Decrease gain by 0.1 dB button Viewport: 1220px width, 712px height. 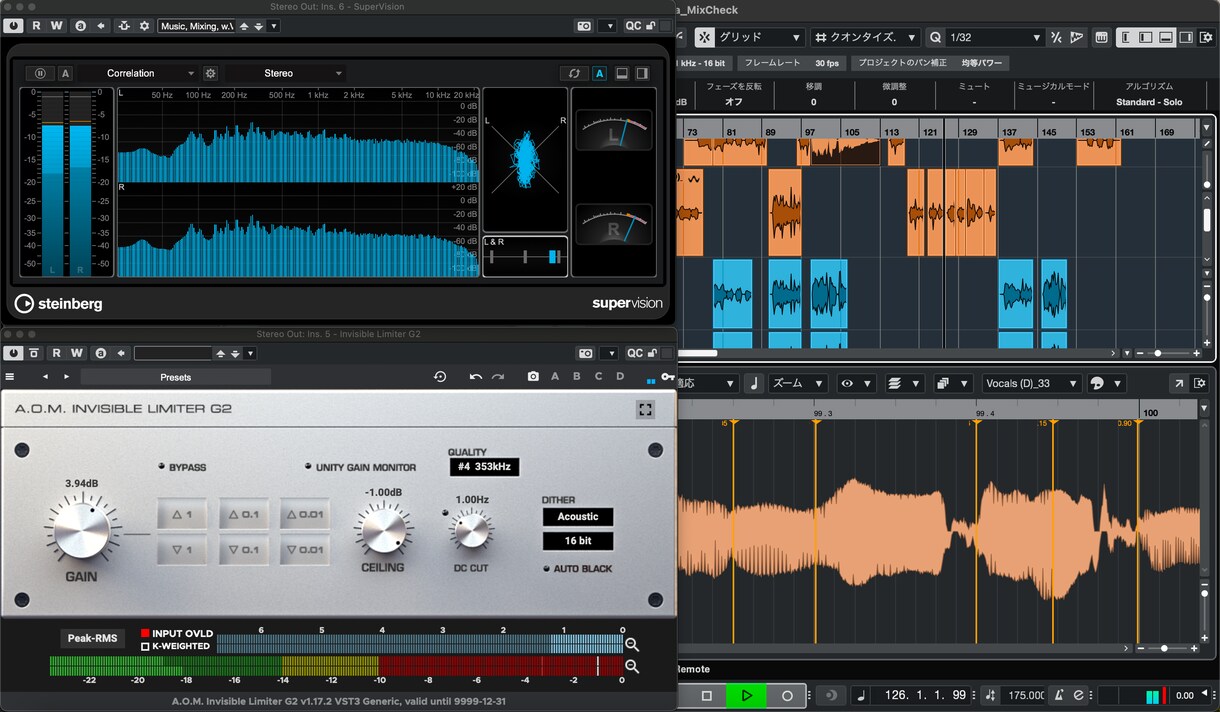tap(243, 550)
